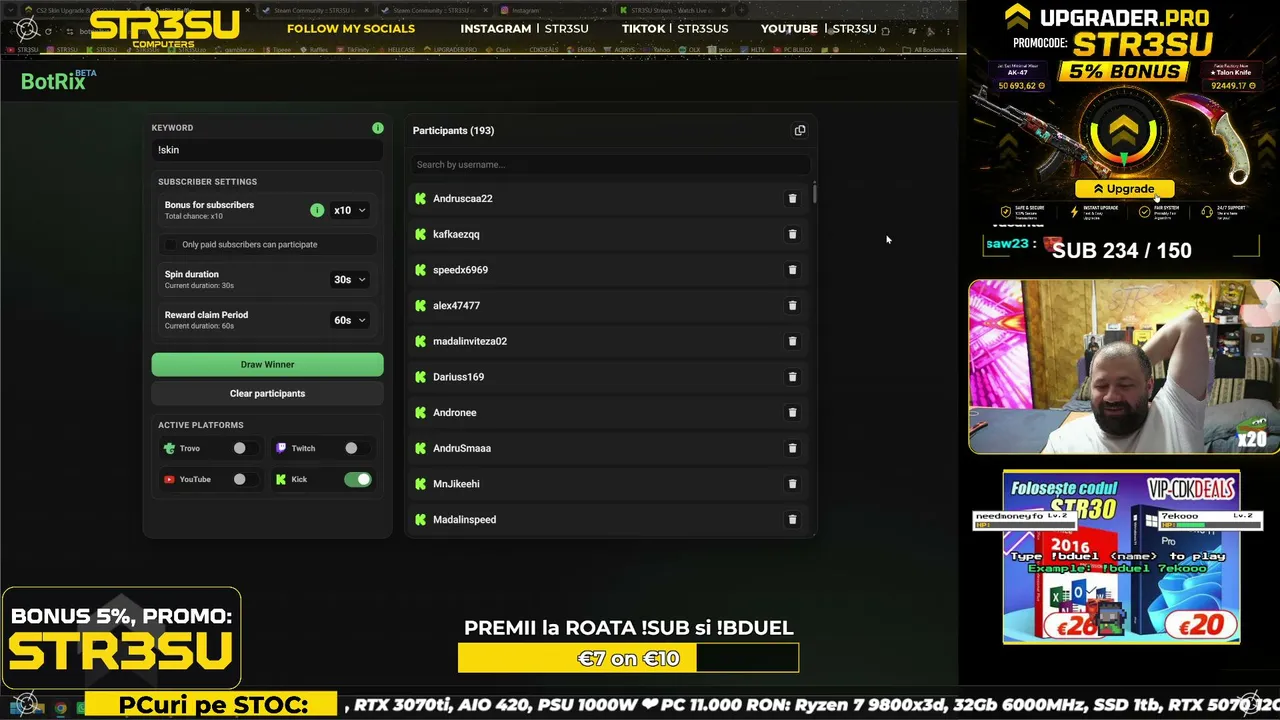The height and width of the screenshot is (720, 1280).
Task: Remove kafkaezqq using the trash icon
Action: click(792, 234)
